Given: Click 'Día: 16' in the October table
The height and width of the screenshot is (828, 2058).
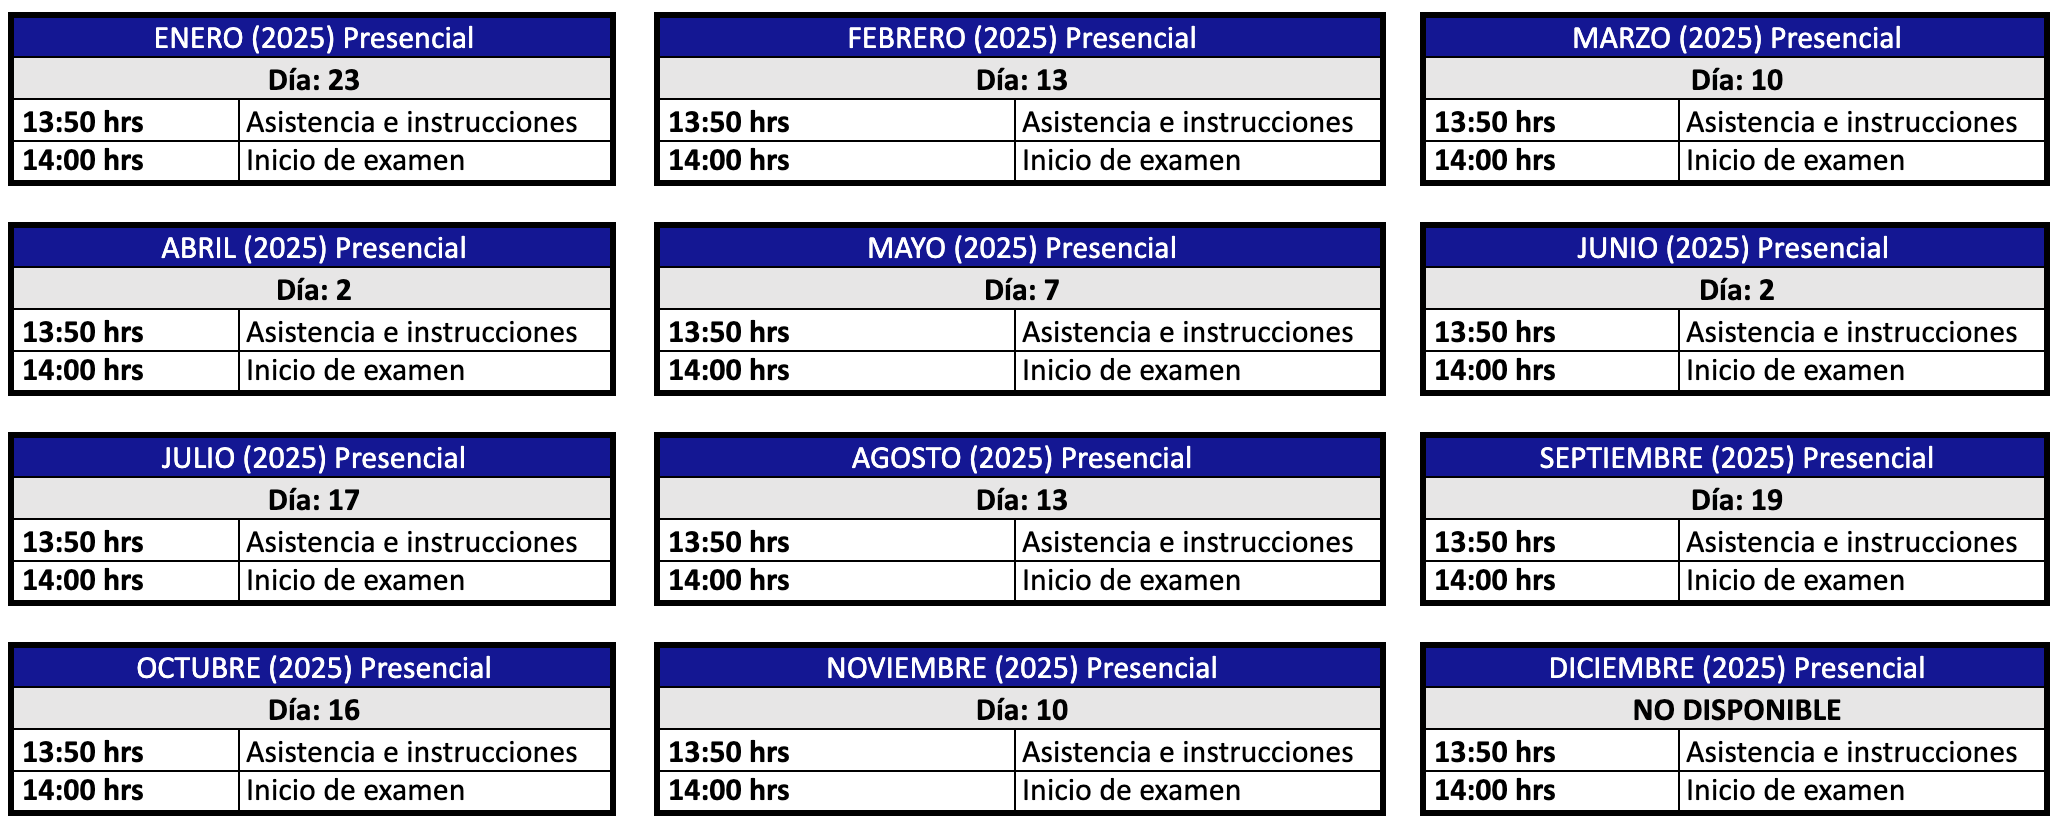Looking at the screenshot, I should pyautogui.click(x=313, y=710).
